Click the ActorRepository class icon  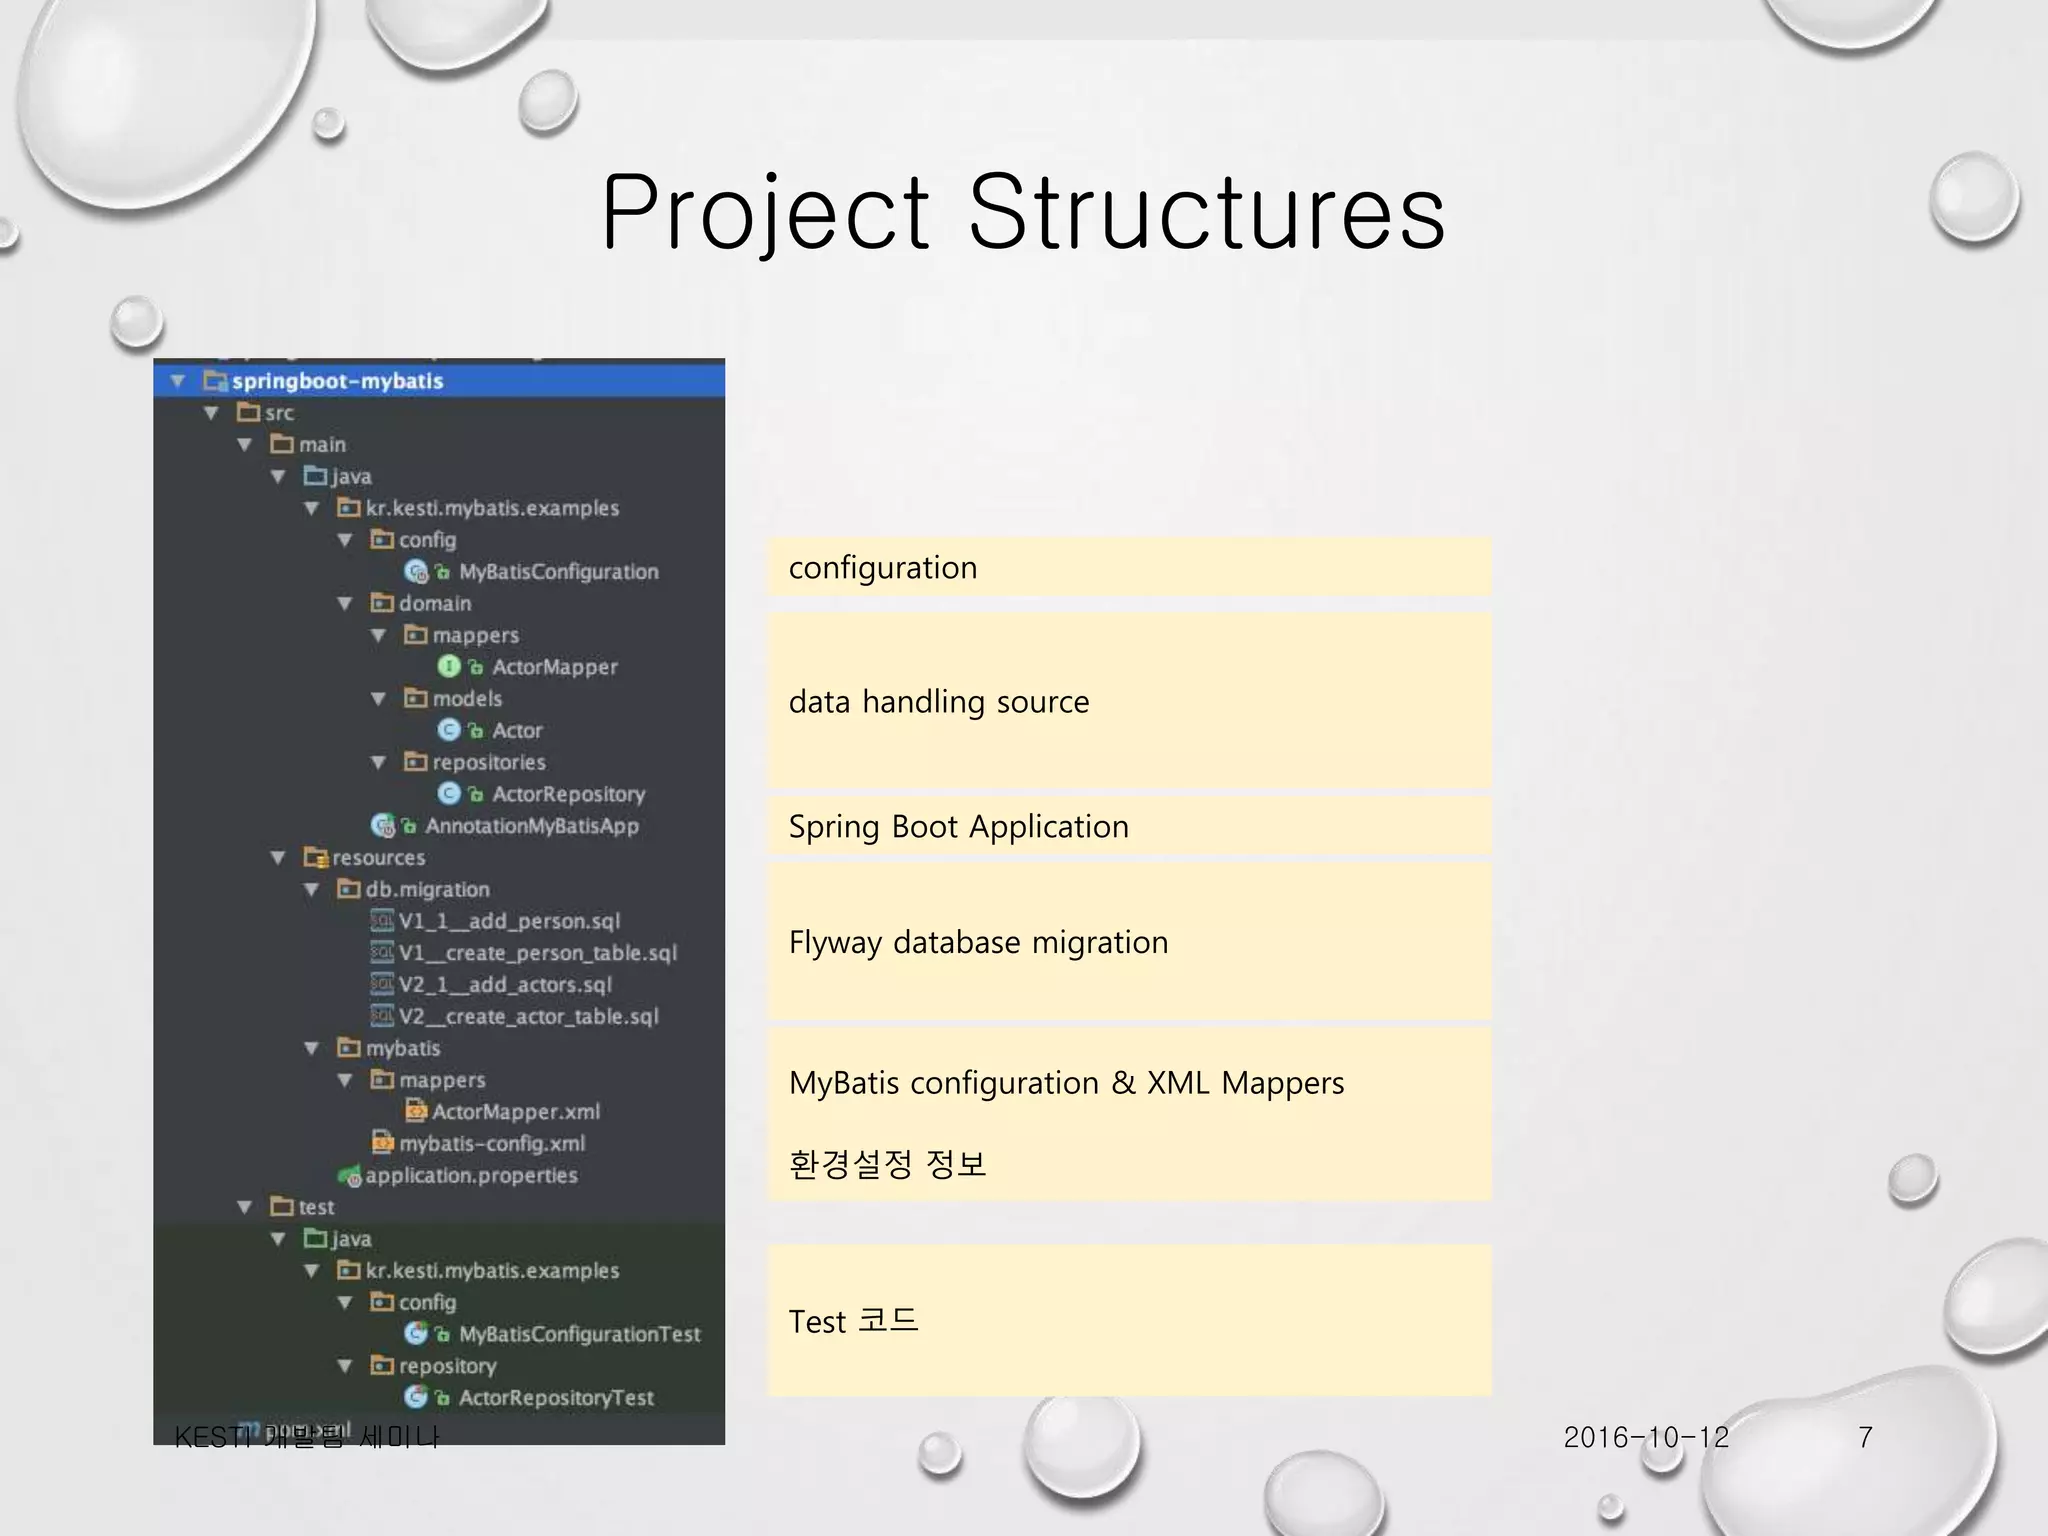click(x=449, y=793)
